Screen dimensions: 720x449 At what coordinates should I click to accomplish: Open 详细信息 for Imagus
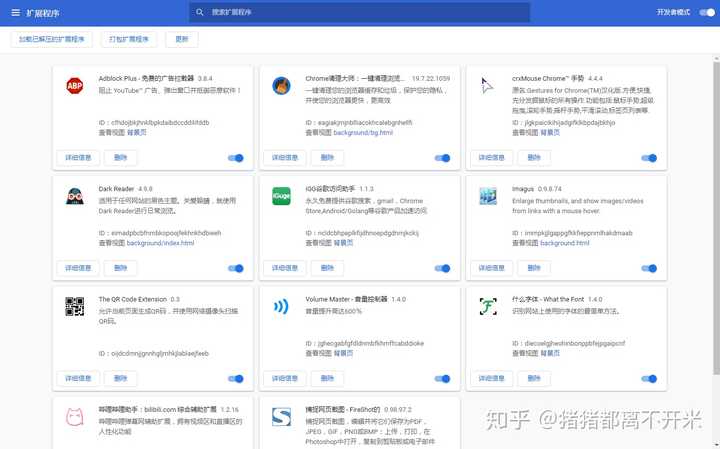tap(491, 268)
